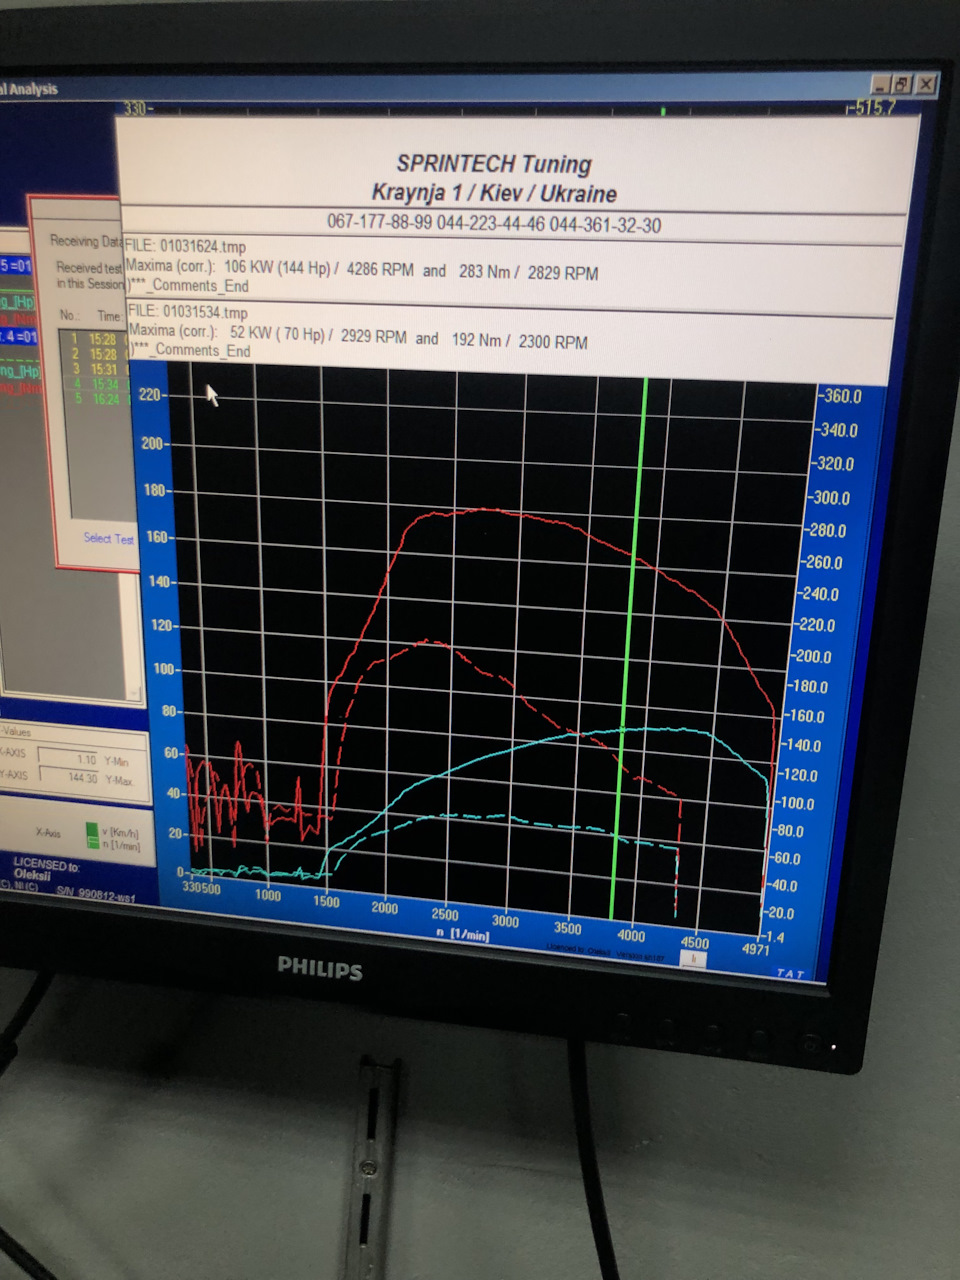960x1280 pixels.
Task: Click the v [Km/h] X-Axis option label
Action: (x=122, y=833)
